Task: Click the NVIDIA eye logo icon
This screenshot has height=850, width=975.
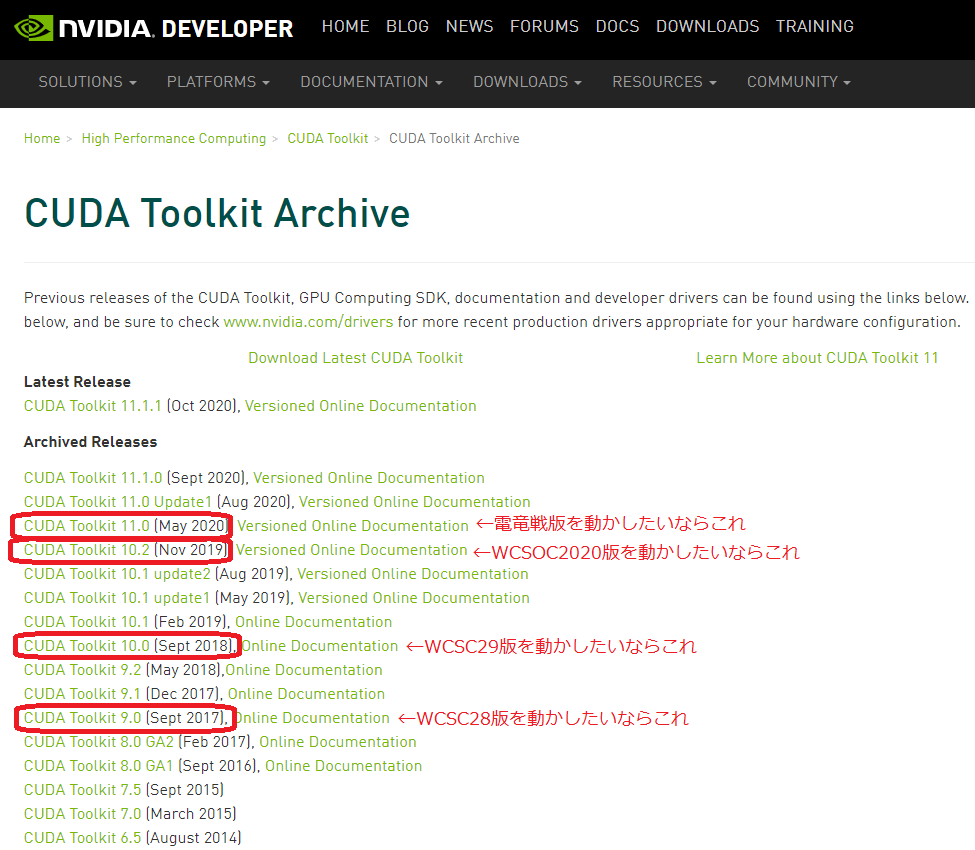Action: click(x=34, y=29)
